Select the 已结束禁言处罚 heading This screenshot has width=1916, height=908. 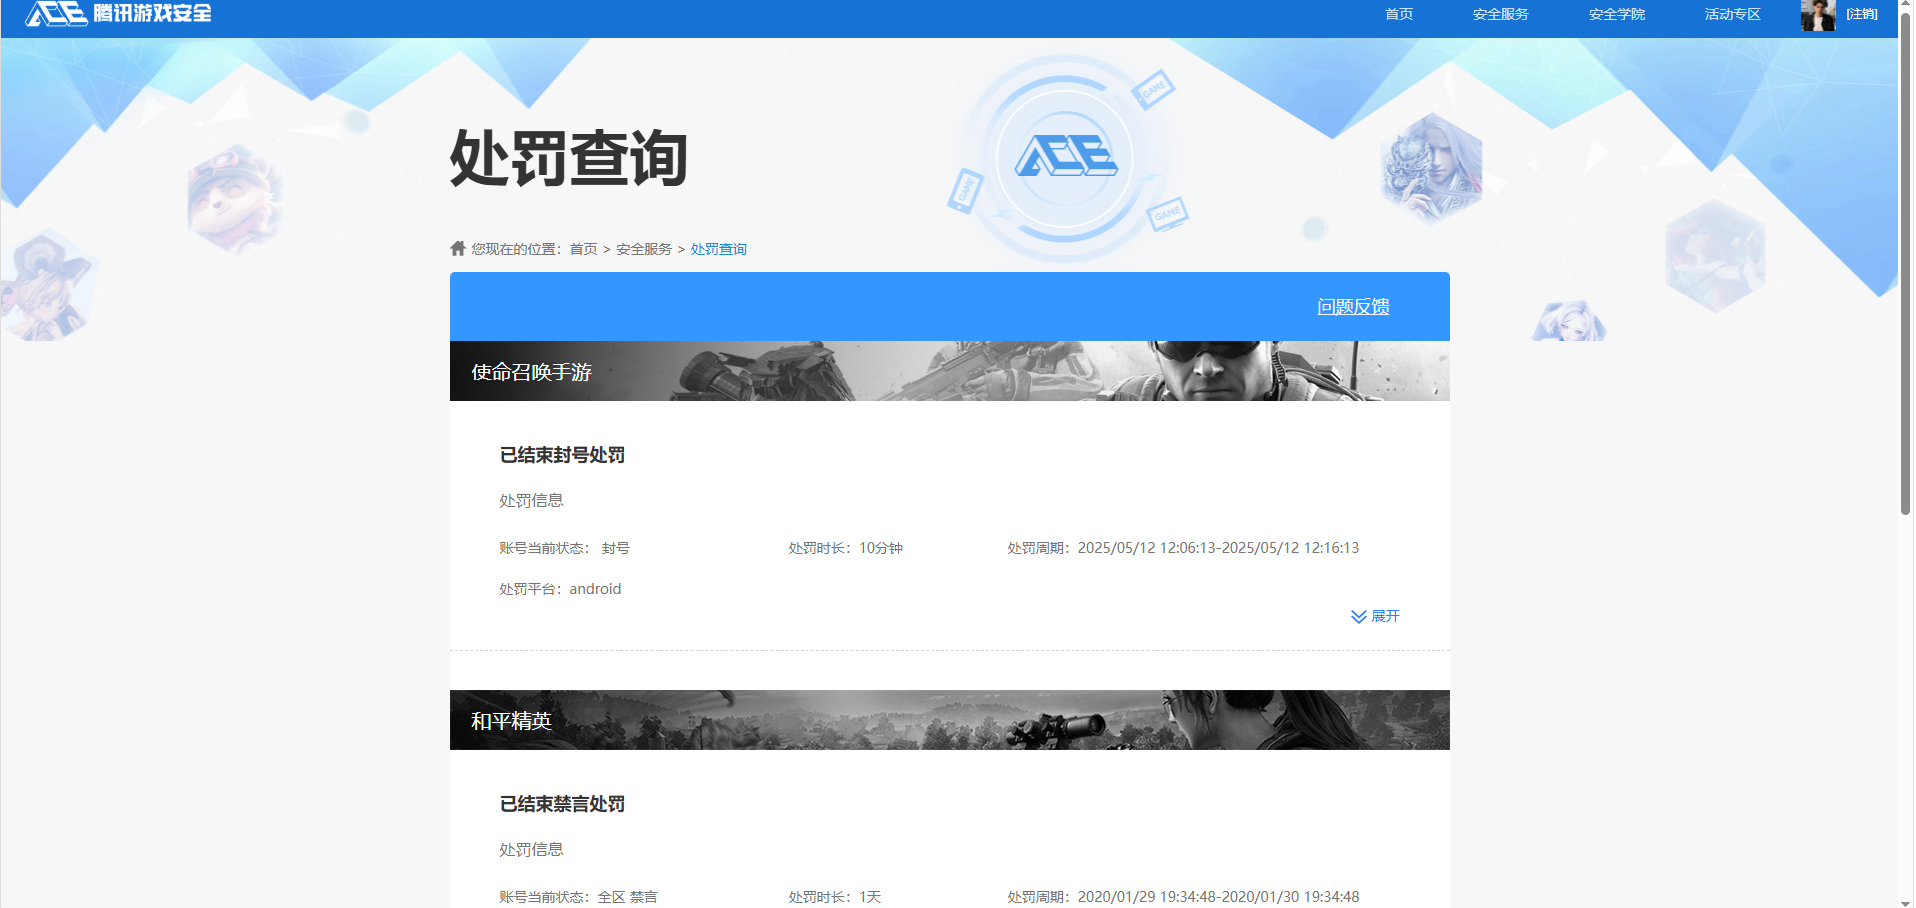(562, 804)
